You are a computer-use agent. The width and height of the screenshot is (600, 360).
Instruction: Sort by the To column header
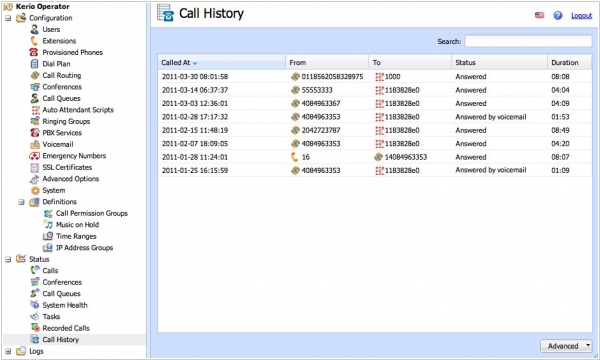point(410,62)
